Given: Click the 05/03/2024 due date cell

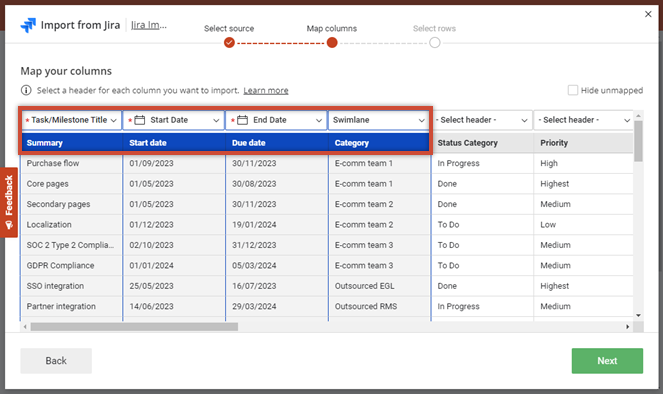Looking at the screenshot, I should pos(277,265).
